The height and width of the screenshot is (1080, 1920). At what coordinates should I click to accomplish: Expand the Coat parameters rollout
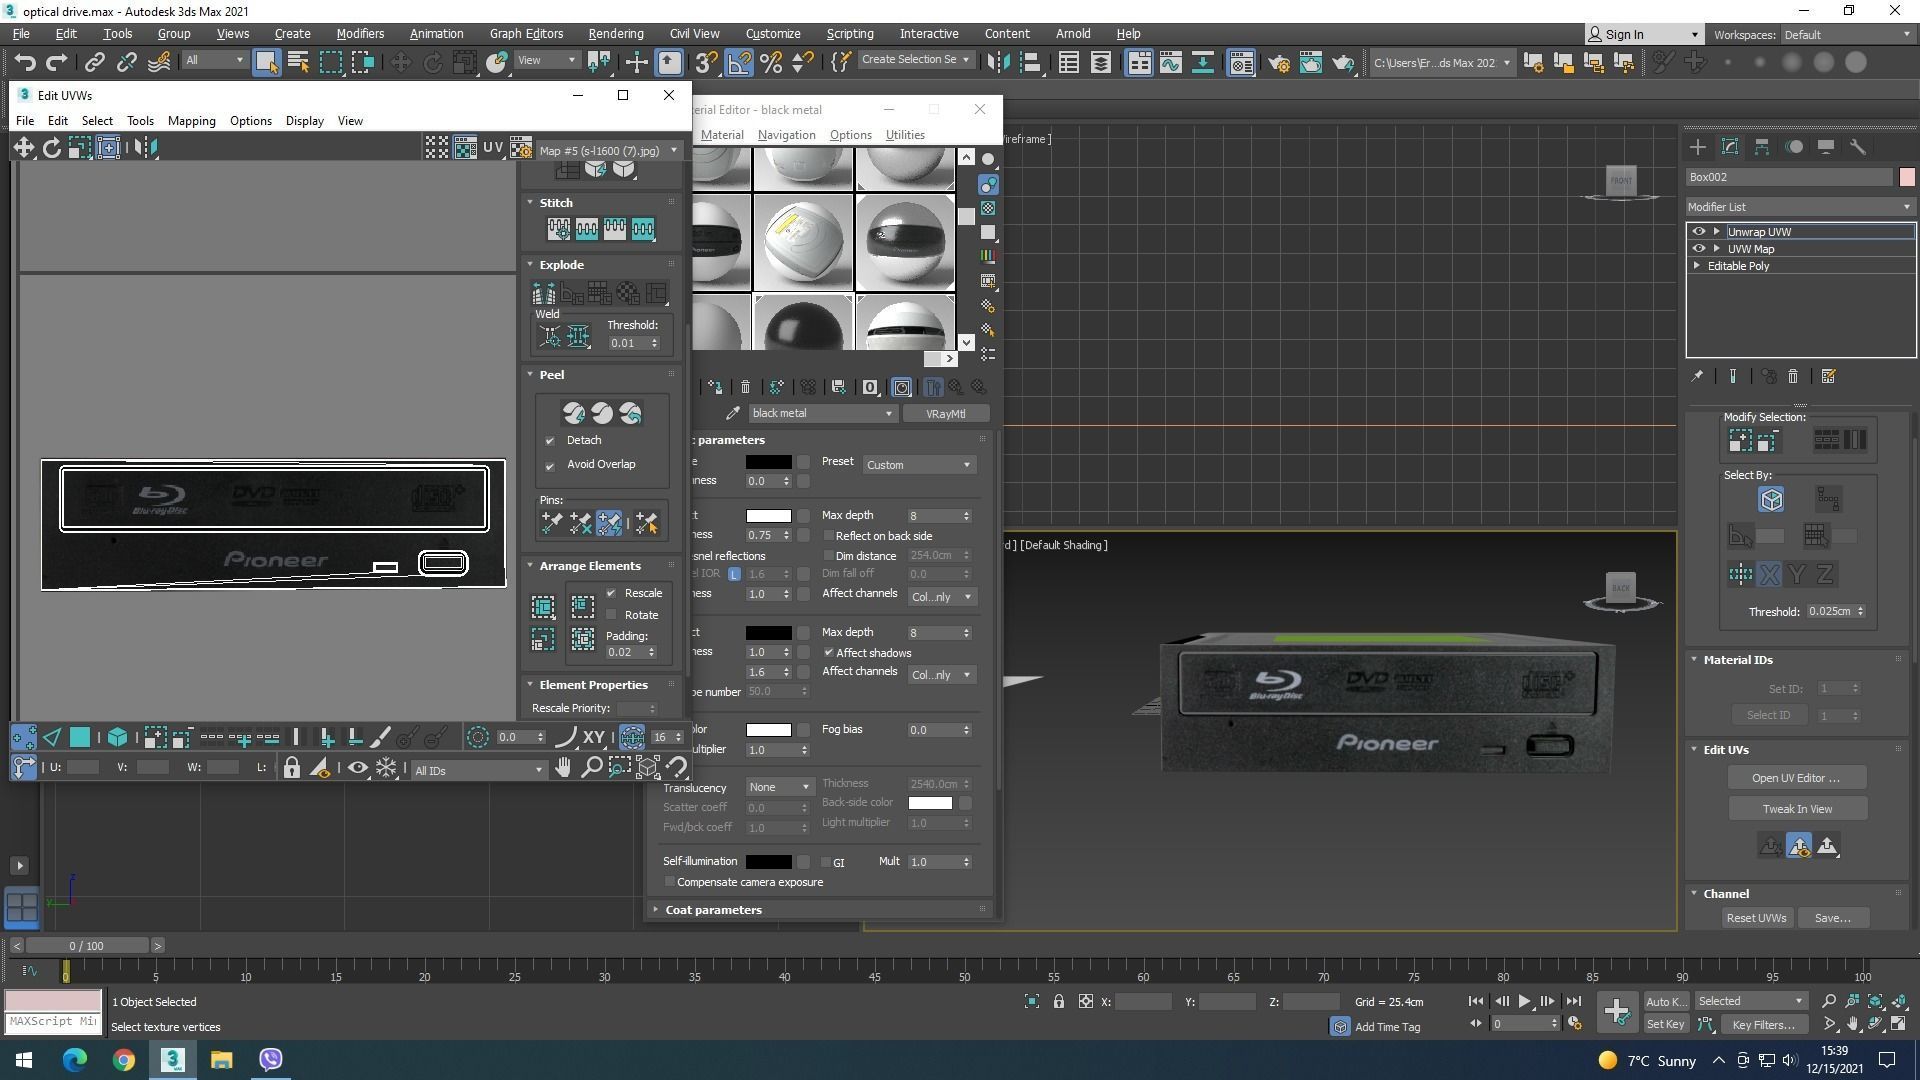click(713, 910)
